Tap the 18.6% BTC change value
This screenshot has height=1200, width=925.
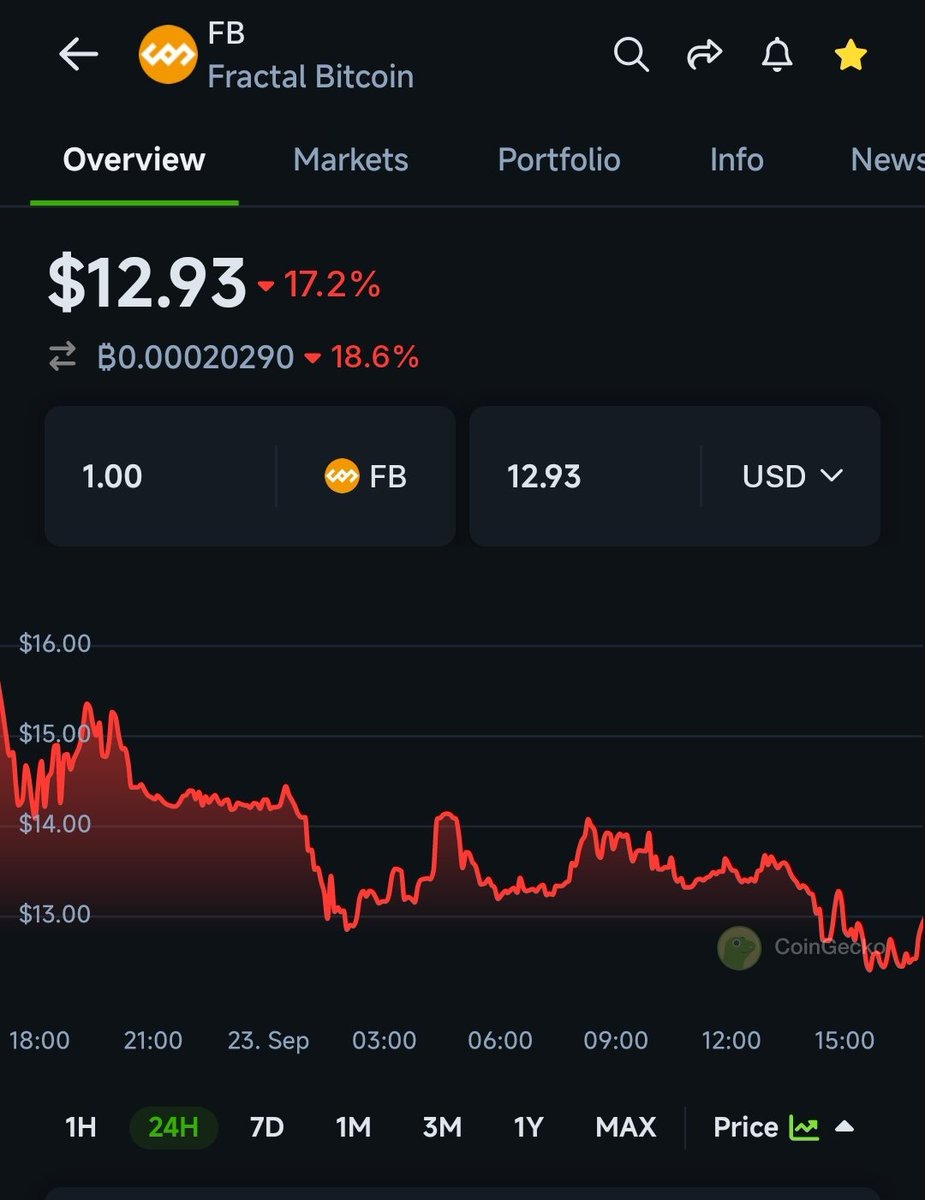tap(374, 357)
